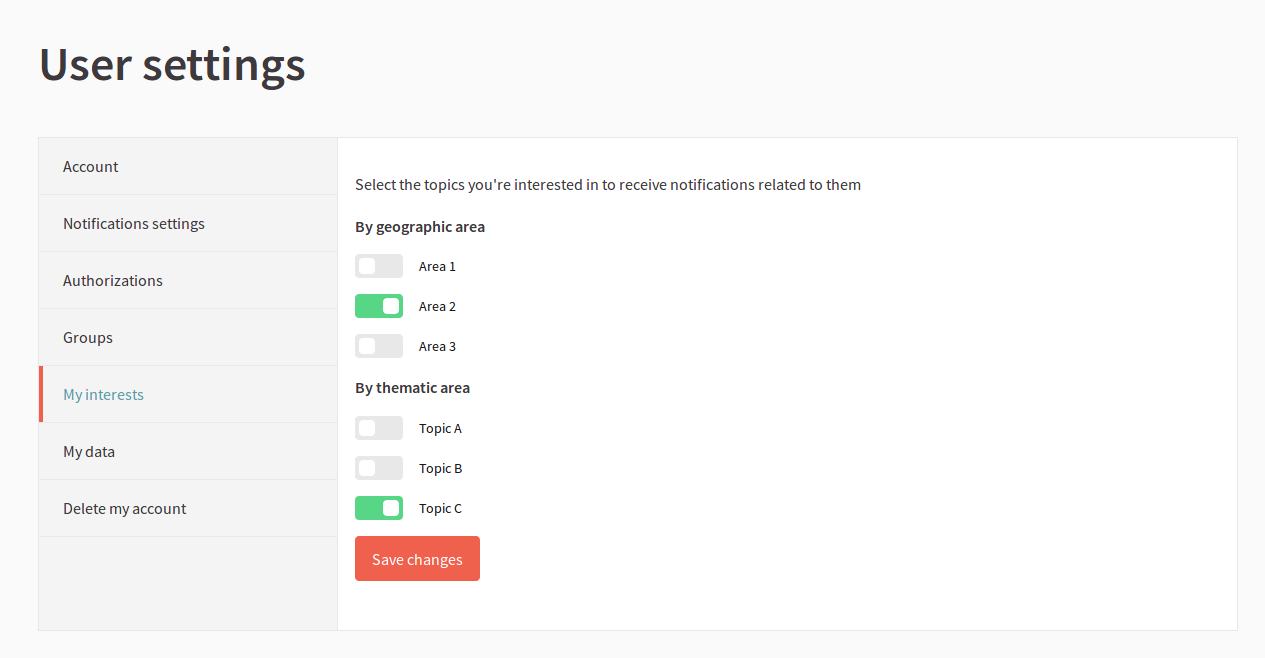Disable the Topic C switch
The image size is (1265, 658).
(379, 508)
